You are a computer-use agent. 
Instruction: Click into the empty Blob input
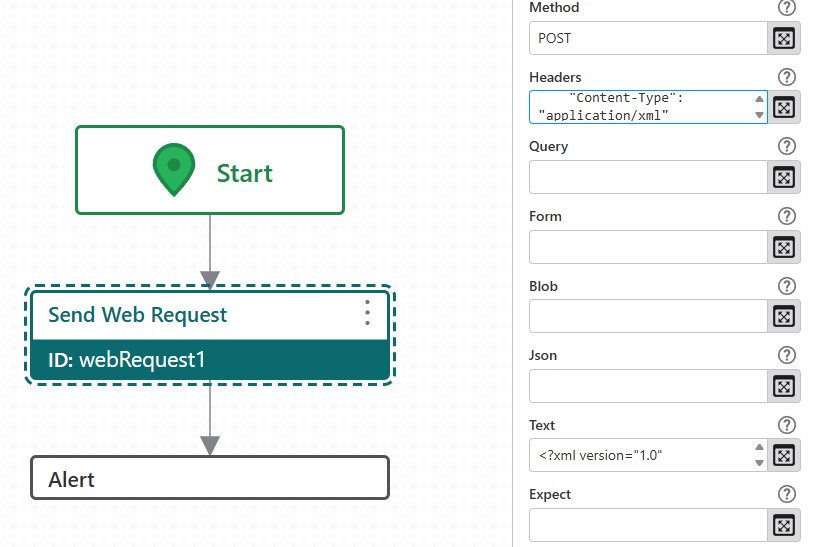tap(648, 316)
